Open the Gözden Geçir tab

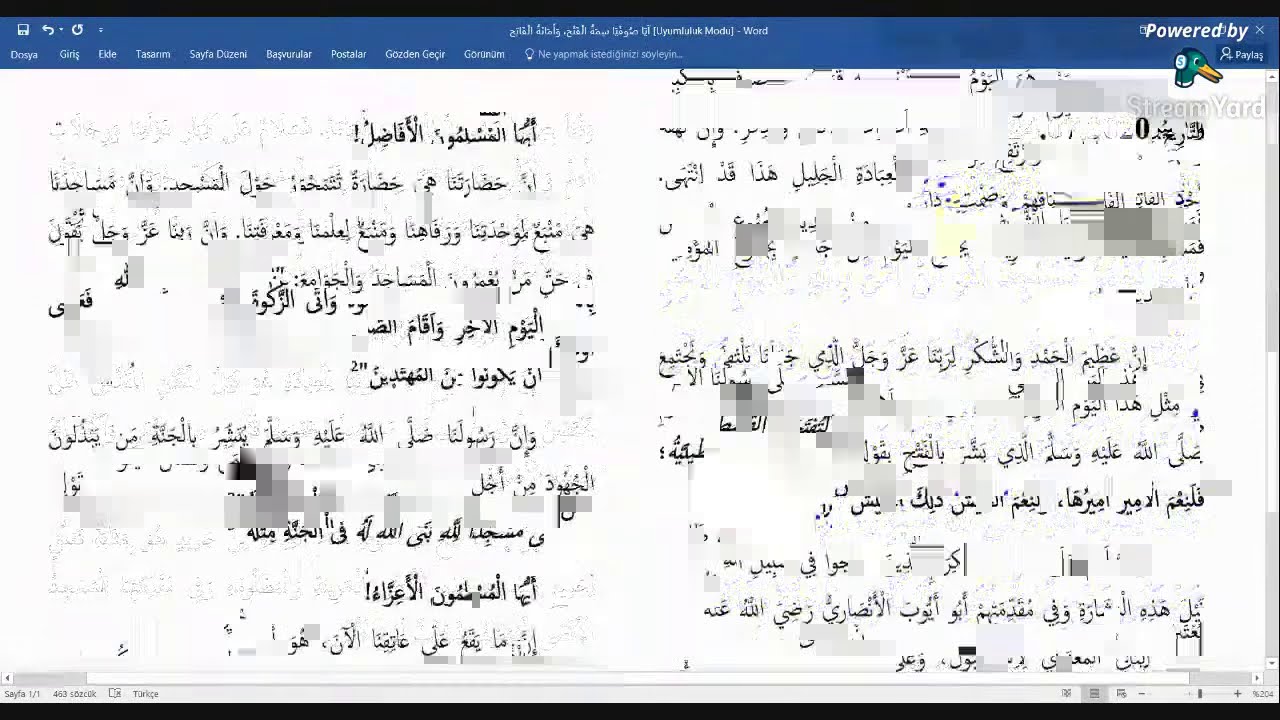tap(415, 54)
